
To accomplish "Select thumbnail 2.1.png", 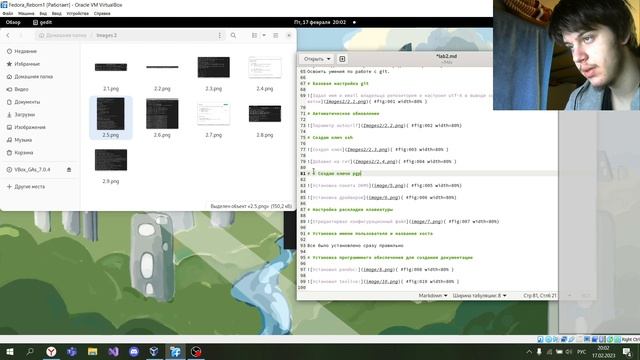I will pyautogui.click(x=111, y=67).
